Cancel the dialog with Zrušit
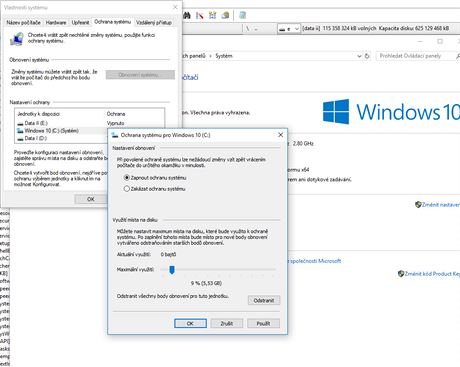This screenshot has height=367, width=460. coord(227,323)
